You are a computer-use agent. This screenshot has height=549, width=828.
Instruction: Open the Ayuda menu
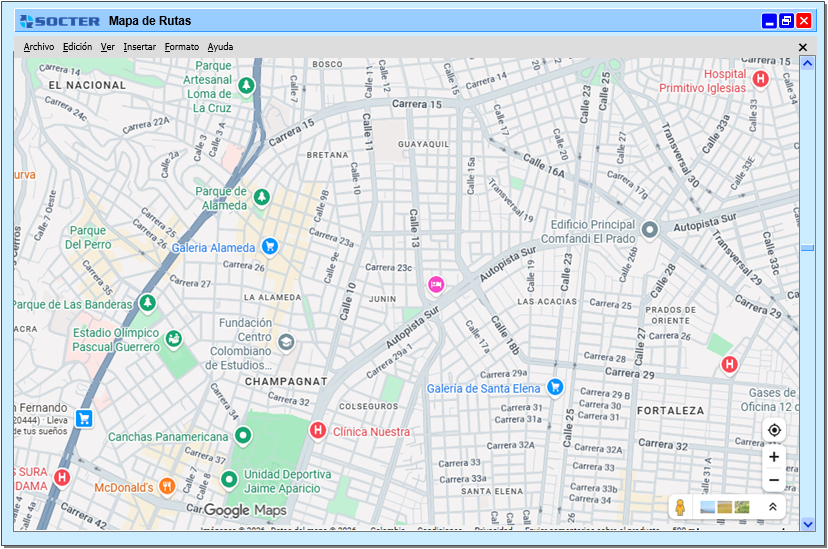click(220, 47)
